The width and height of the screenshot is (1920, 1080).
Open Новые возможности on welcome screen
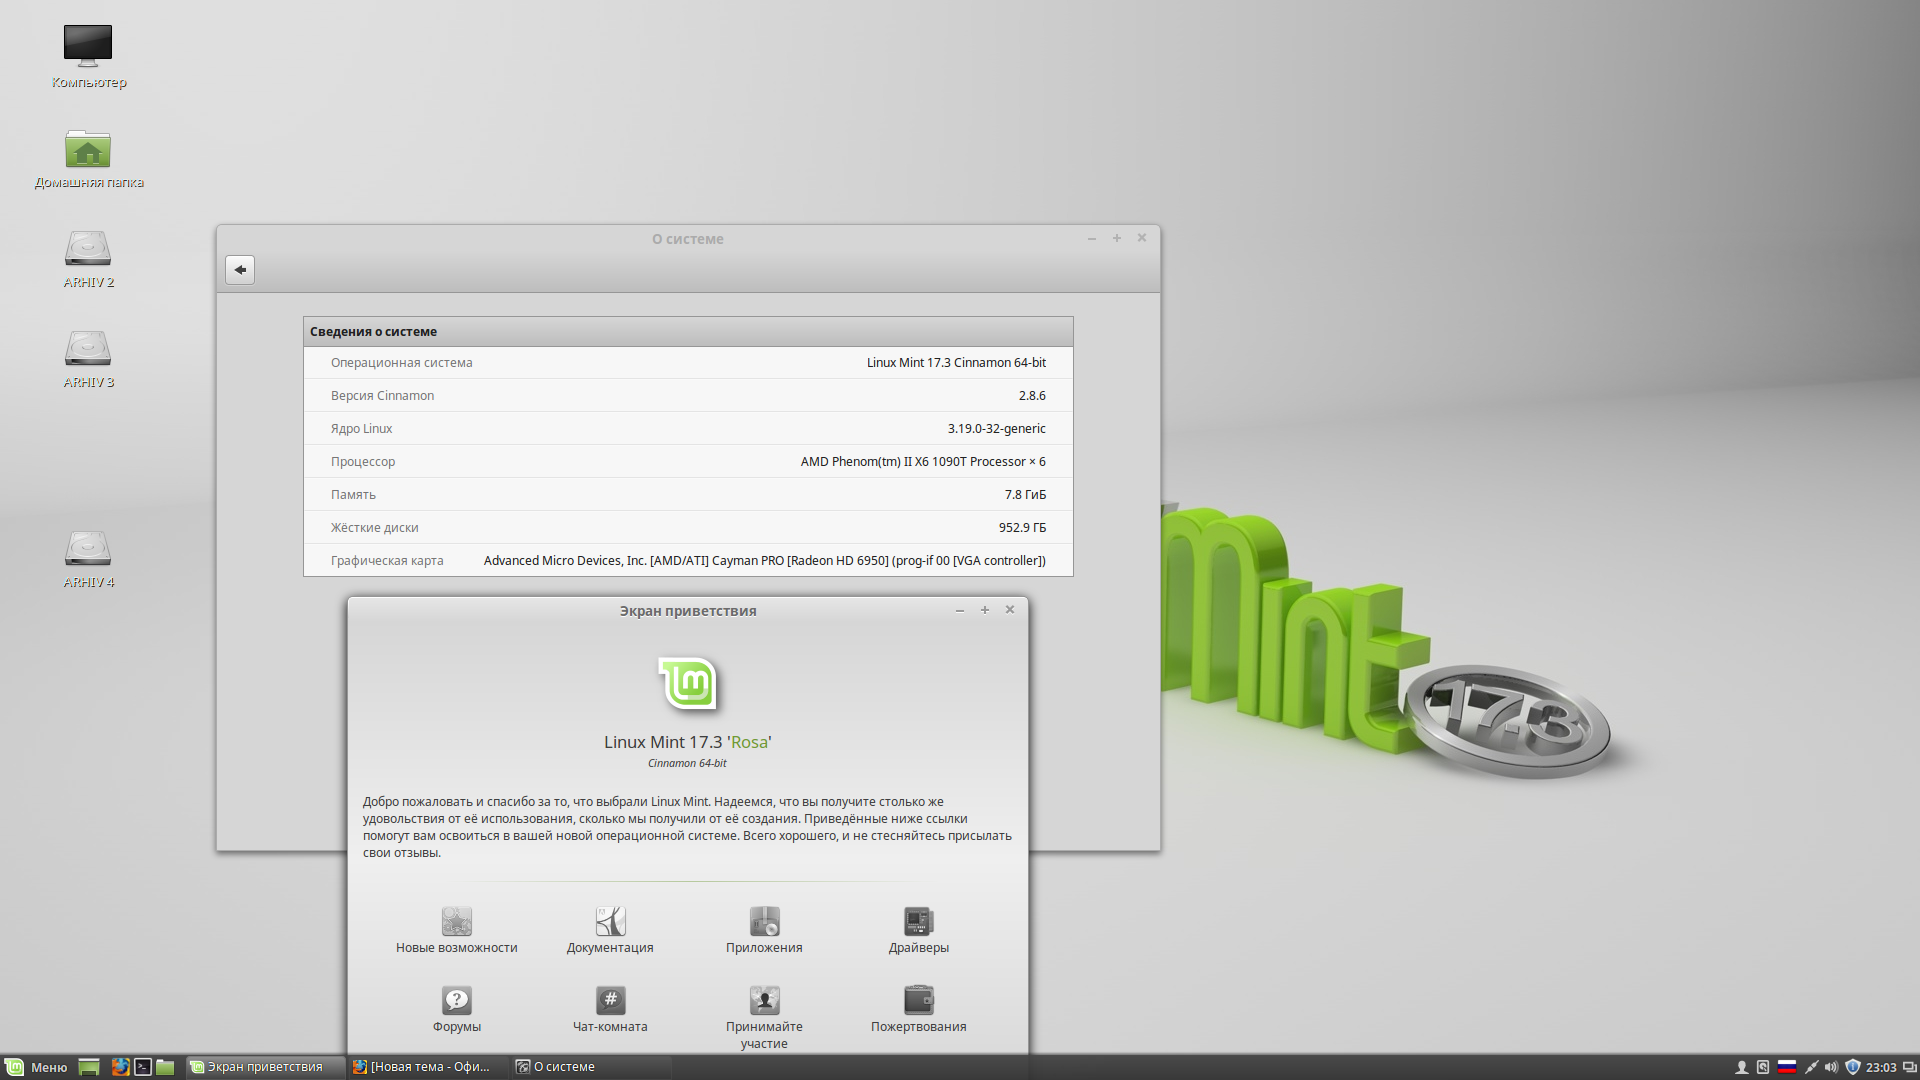coord(457,921)
